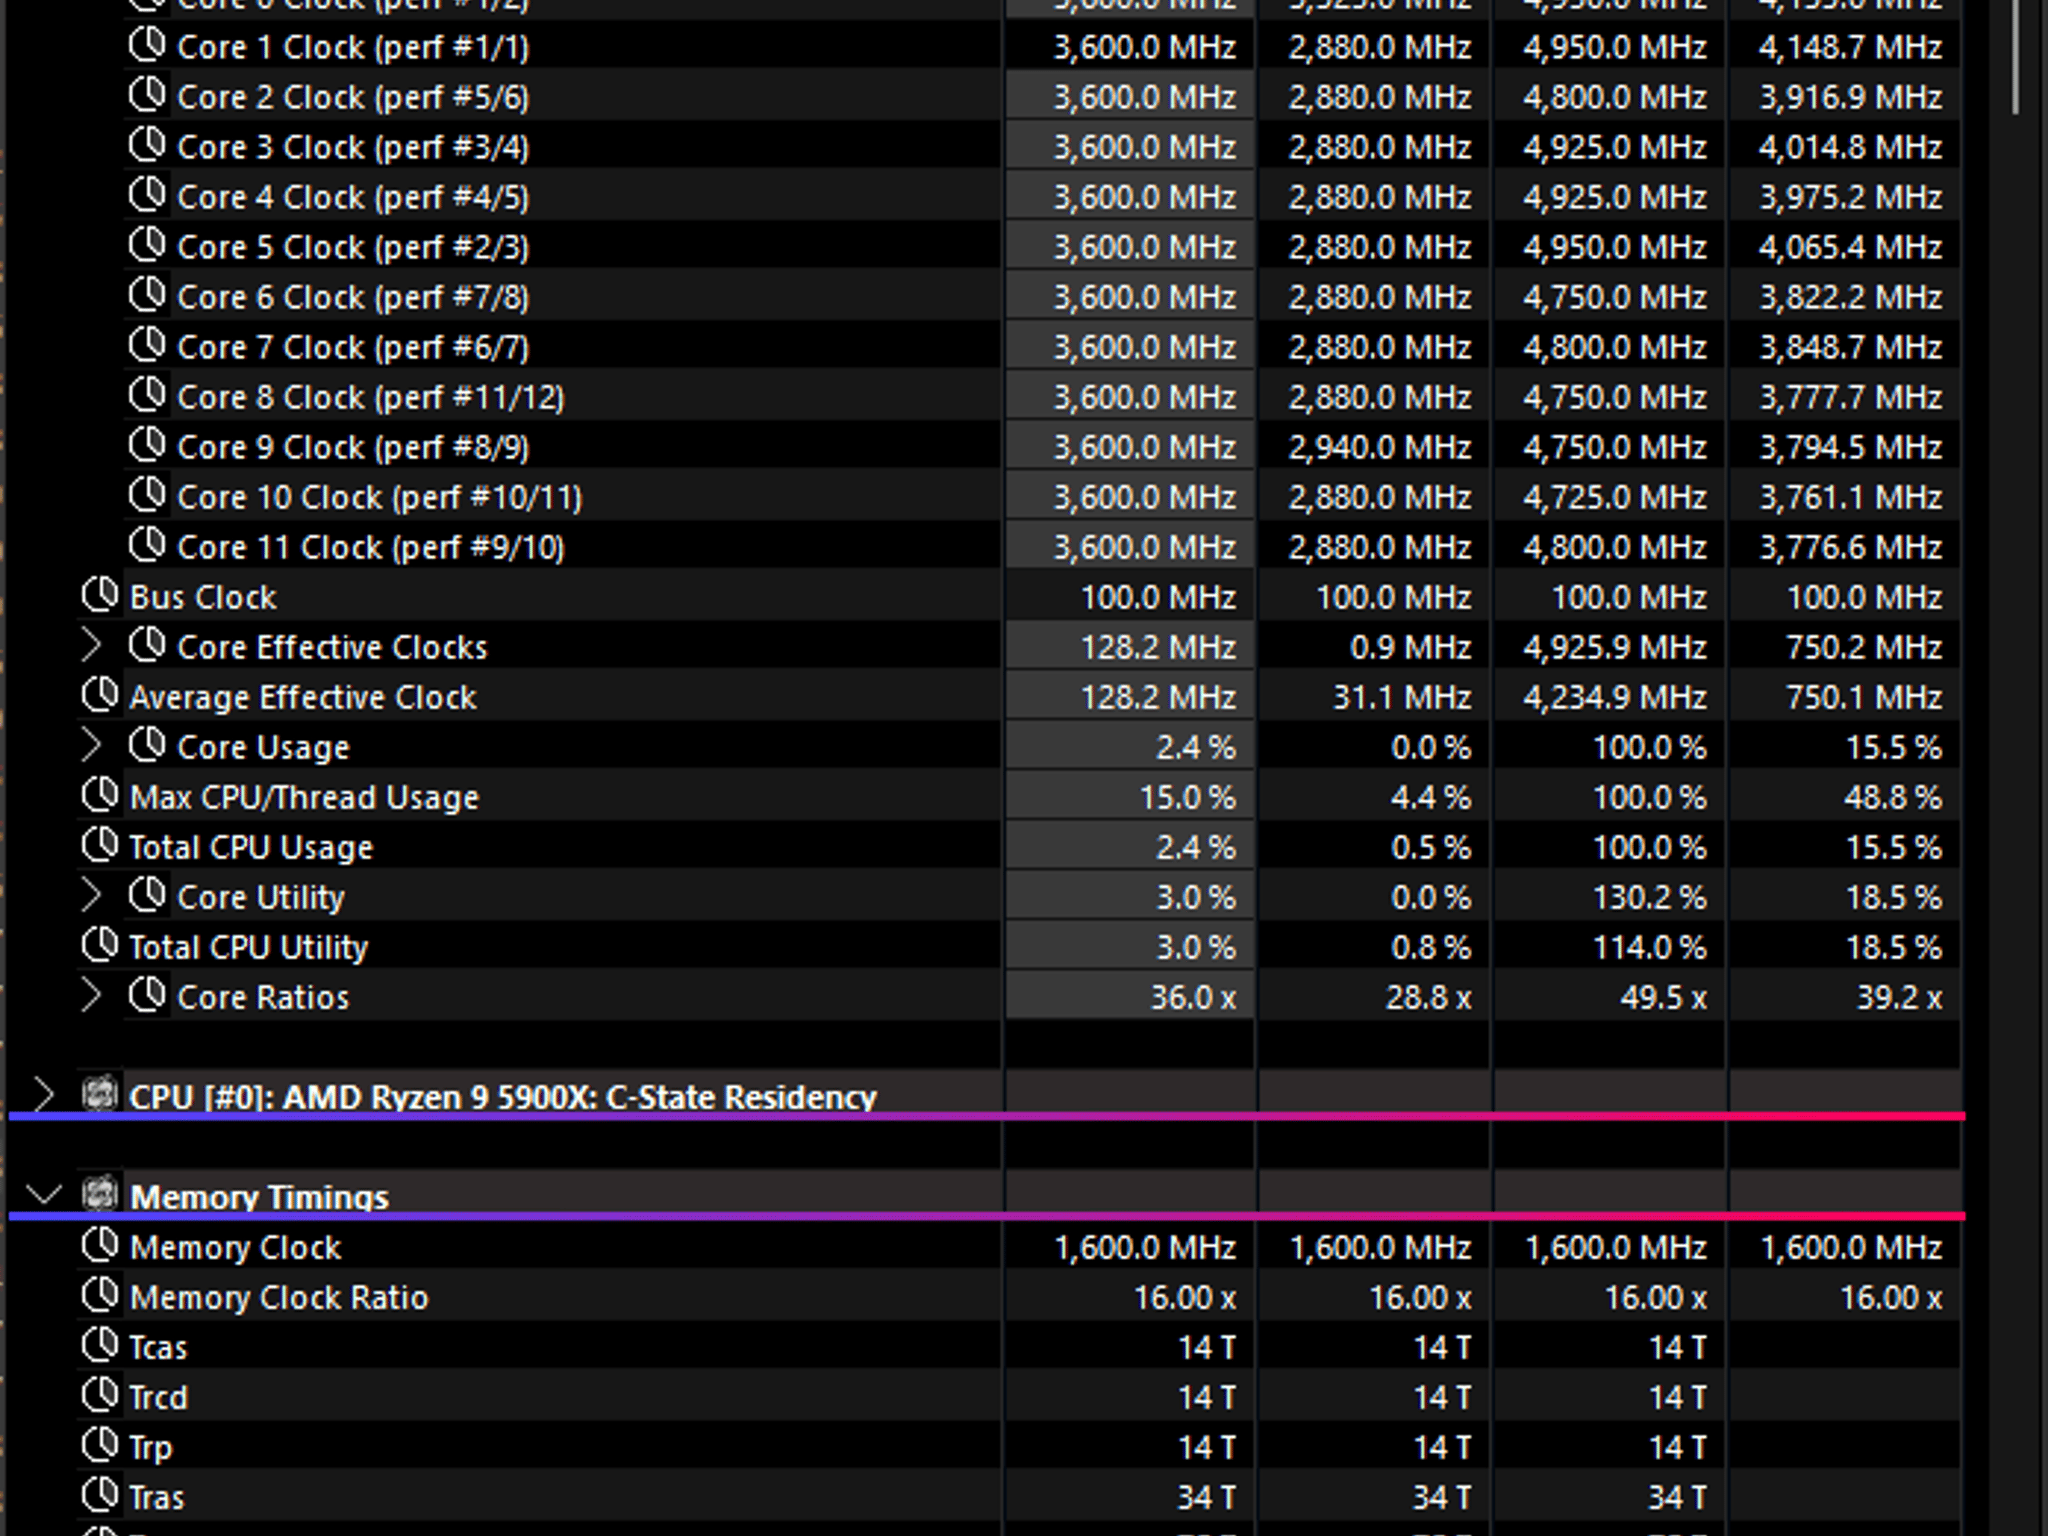Select the Memory Clock Ratio label
Viewport: 2048px width, 1536px height.
[279, 1297]
